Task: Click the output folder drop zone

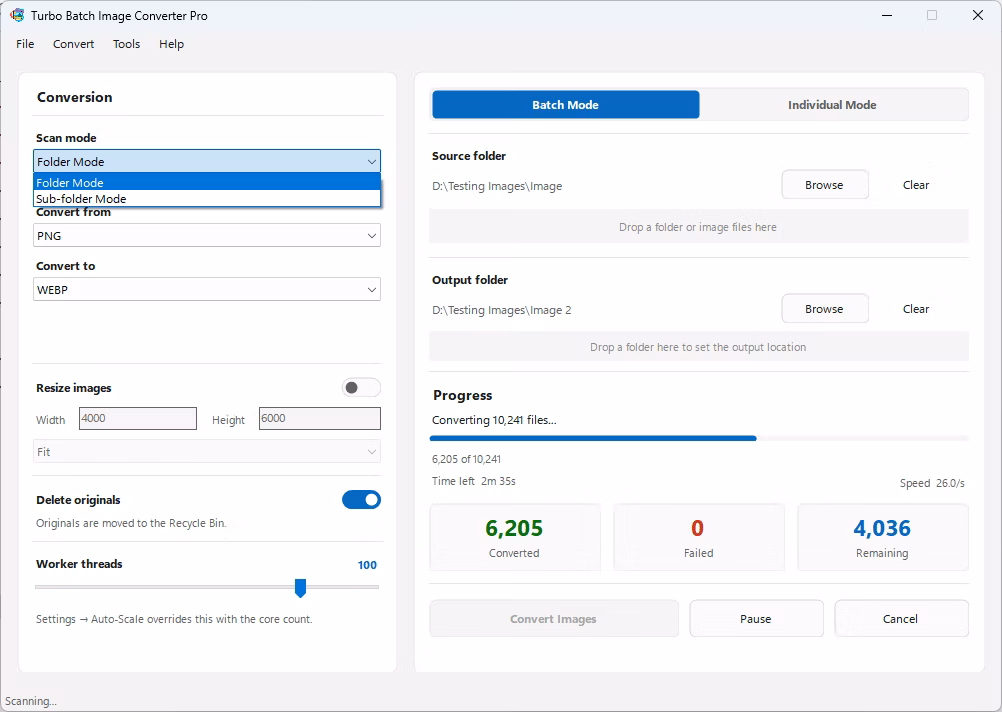Action: (698, 347)
